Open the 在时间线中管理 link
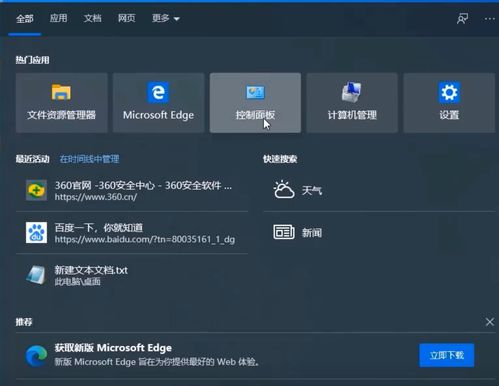This screenshot has width=499, height=386. [x=89, y=159]
